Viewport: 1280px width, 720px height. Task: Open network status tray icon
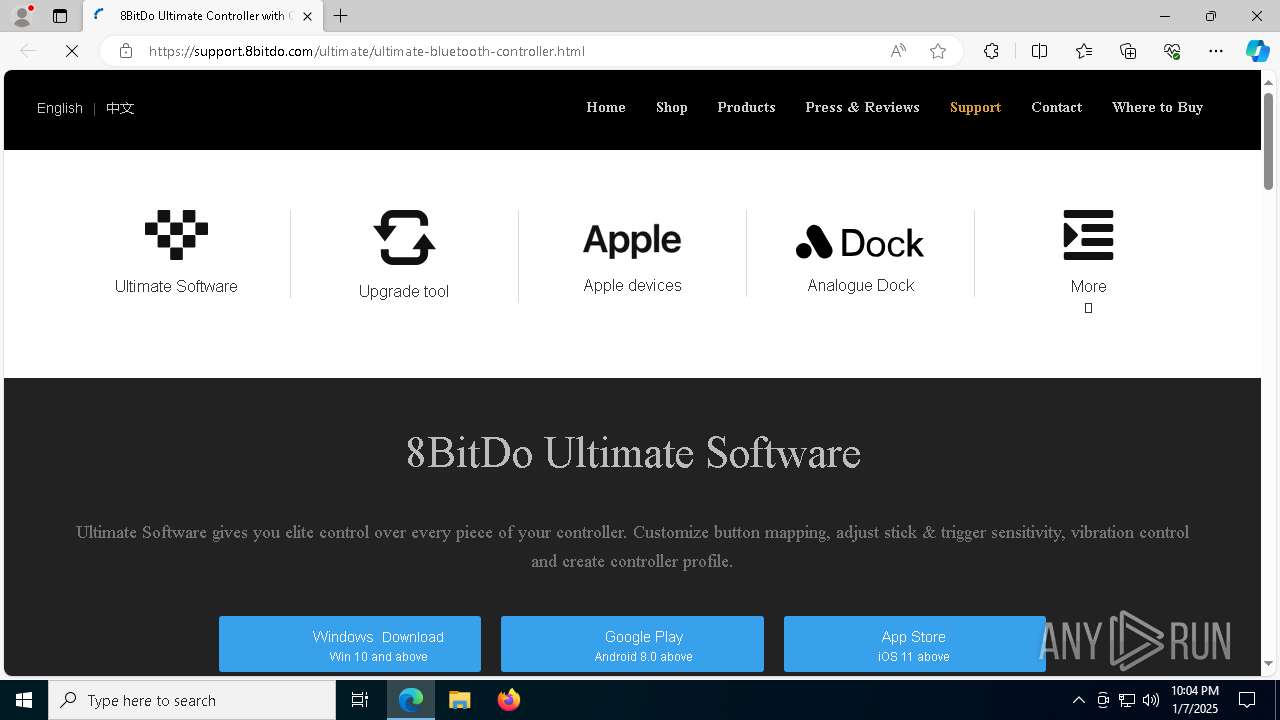1127,700
